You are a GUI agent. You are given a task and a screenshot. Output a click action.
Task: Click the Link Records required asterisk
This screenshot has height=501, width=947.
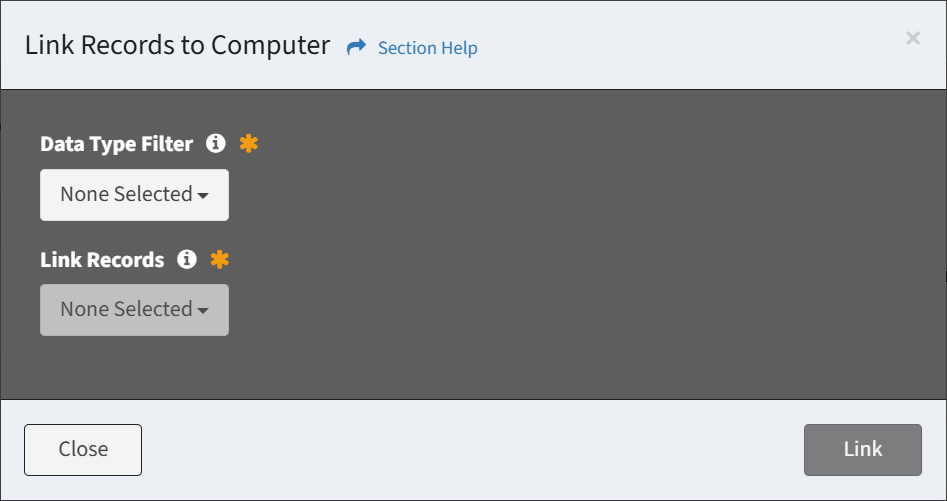pos(219,260)
